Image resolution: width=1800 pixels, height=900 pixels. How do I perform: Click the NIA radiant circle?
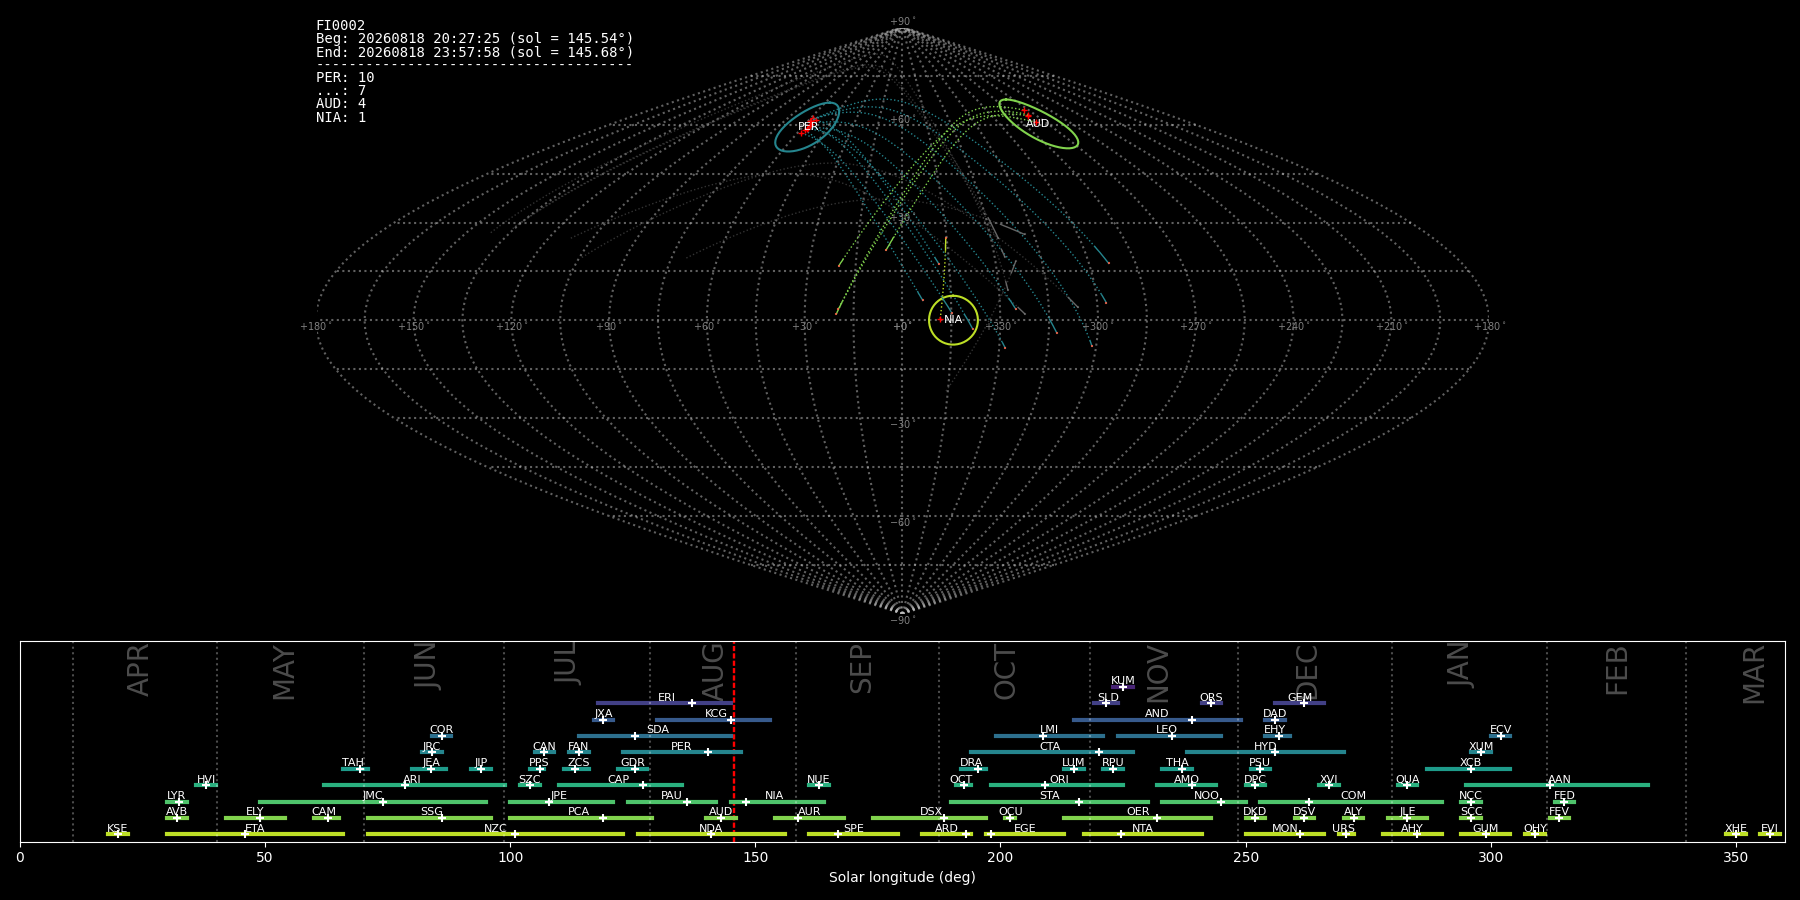pos(953,320)
